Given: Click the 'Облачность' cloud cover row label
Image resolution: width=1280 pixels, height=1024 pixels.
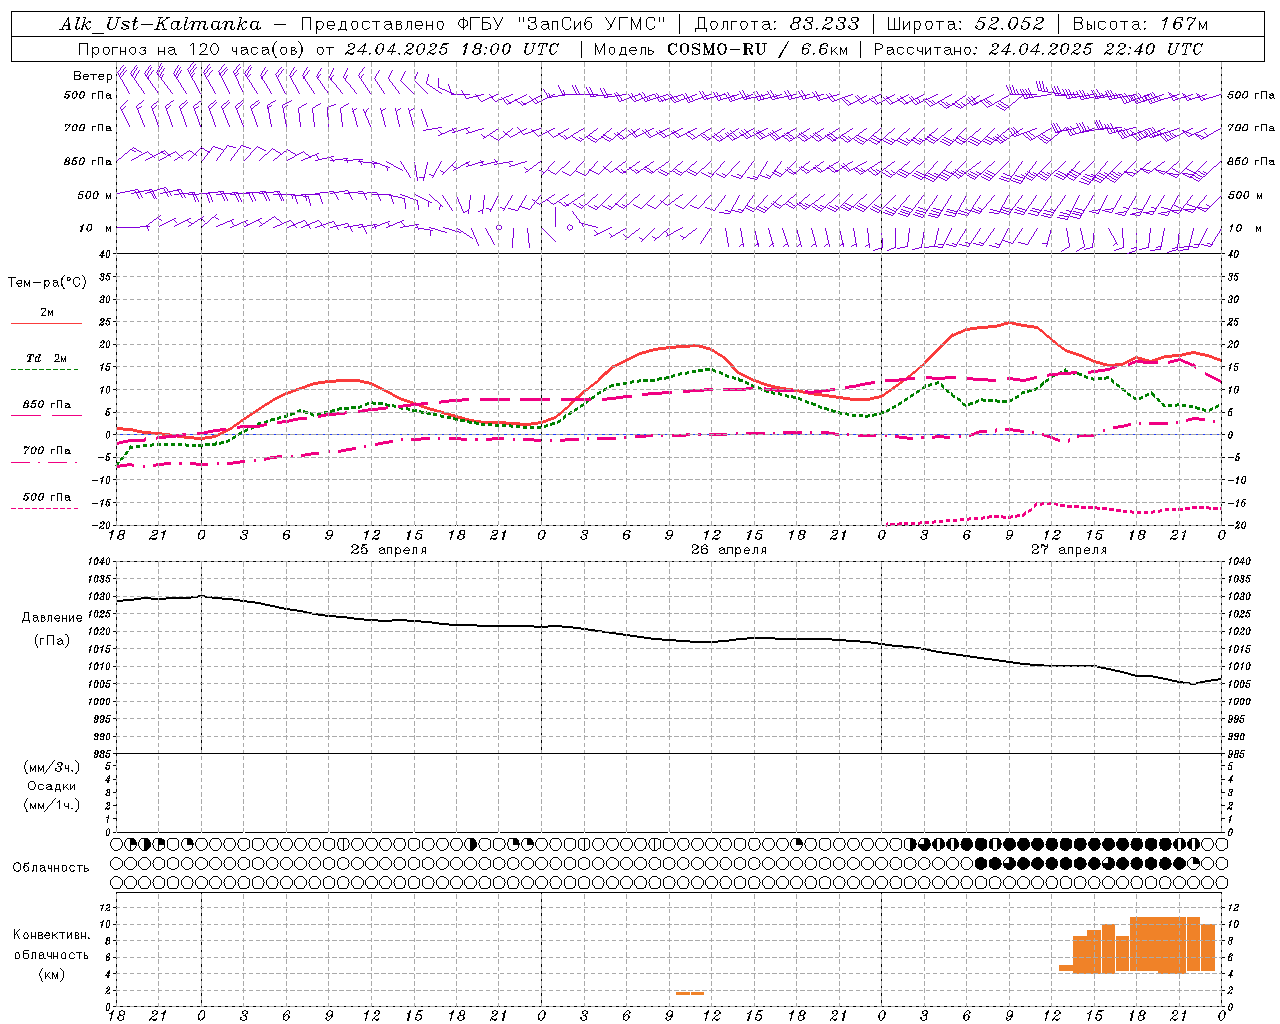Looking at the screenshot, I should pos(51,868).
